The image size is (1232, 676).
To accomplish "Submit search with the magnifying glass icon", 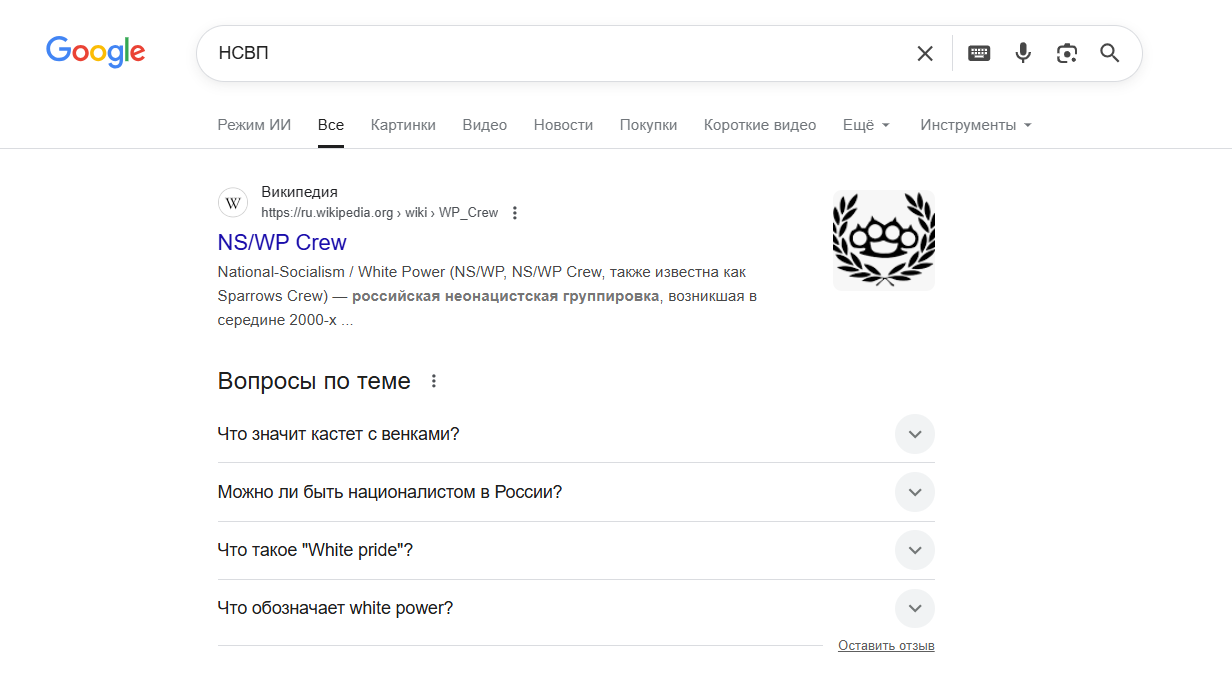I will pos(1110,53).
